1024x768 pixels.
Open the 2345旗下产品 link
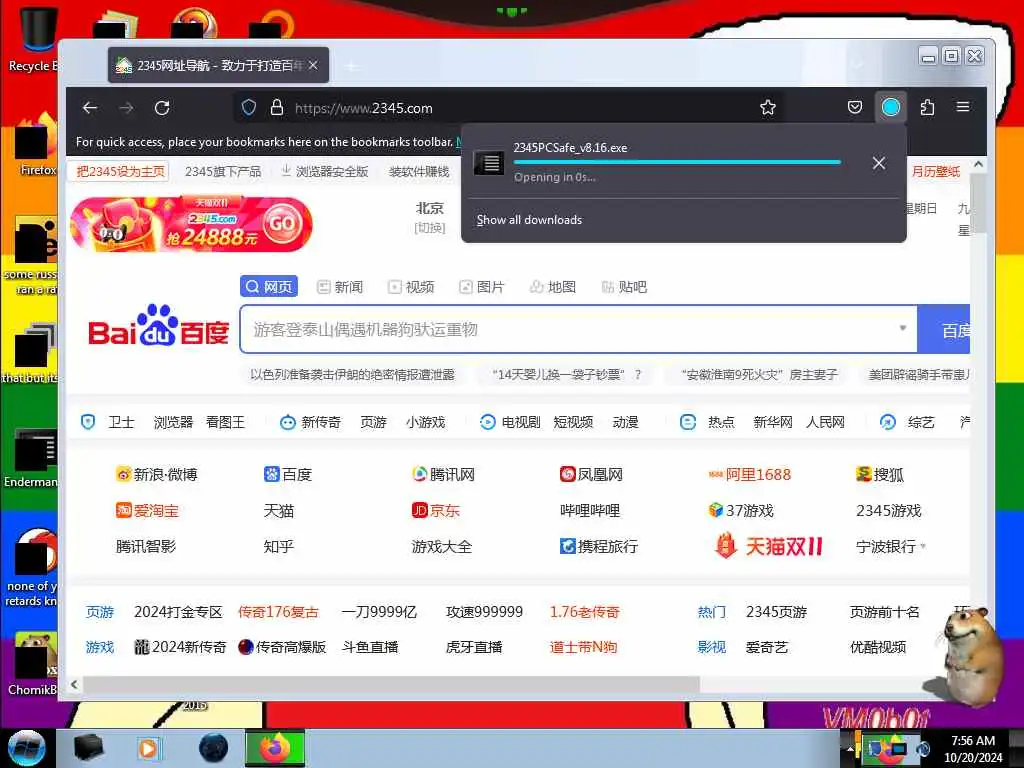[x=223, y=171]
